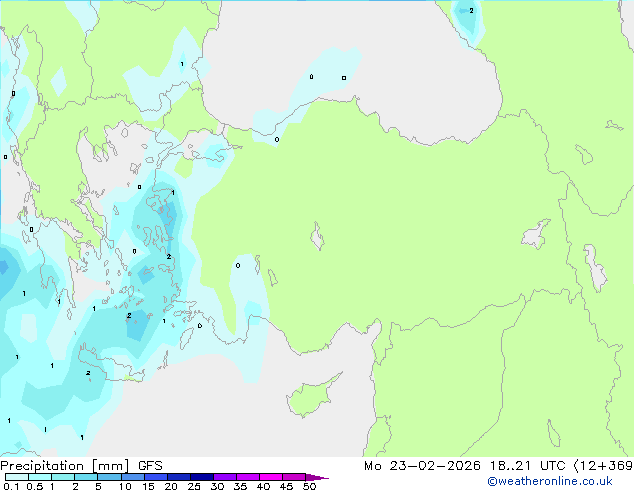Click the '18..21 UTC' time text

527,466
